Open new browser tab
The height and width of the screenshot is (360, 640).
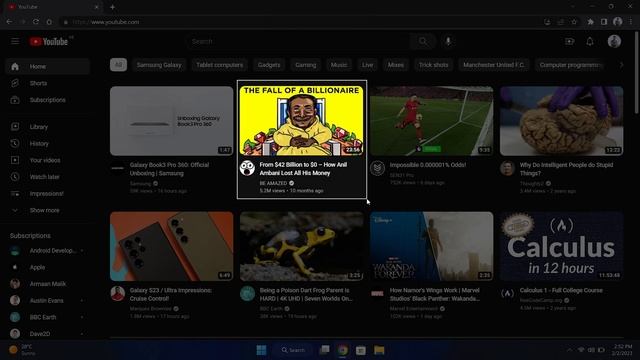click(x=112, y=7)
